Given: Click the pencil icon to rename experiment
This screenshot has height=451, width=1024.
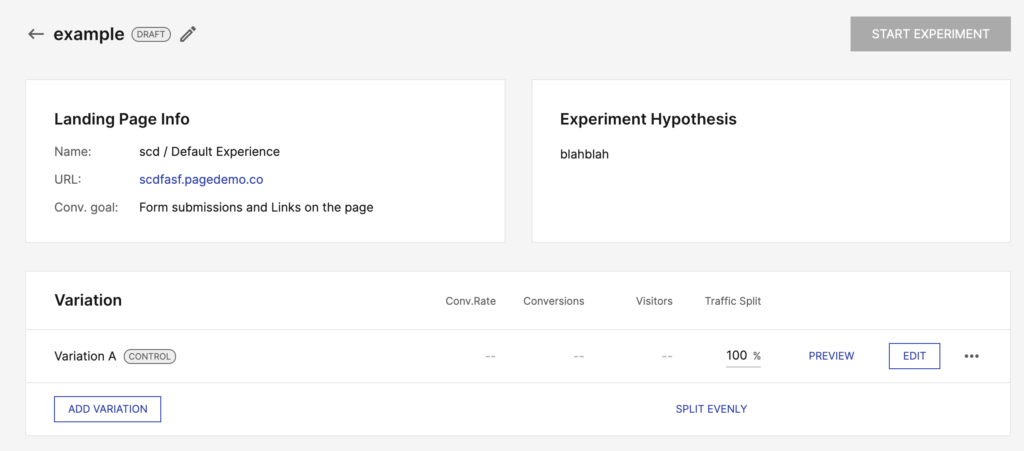Looking at the screenshot, I should tap(188, 34).
